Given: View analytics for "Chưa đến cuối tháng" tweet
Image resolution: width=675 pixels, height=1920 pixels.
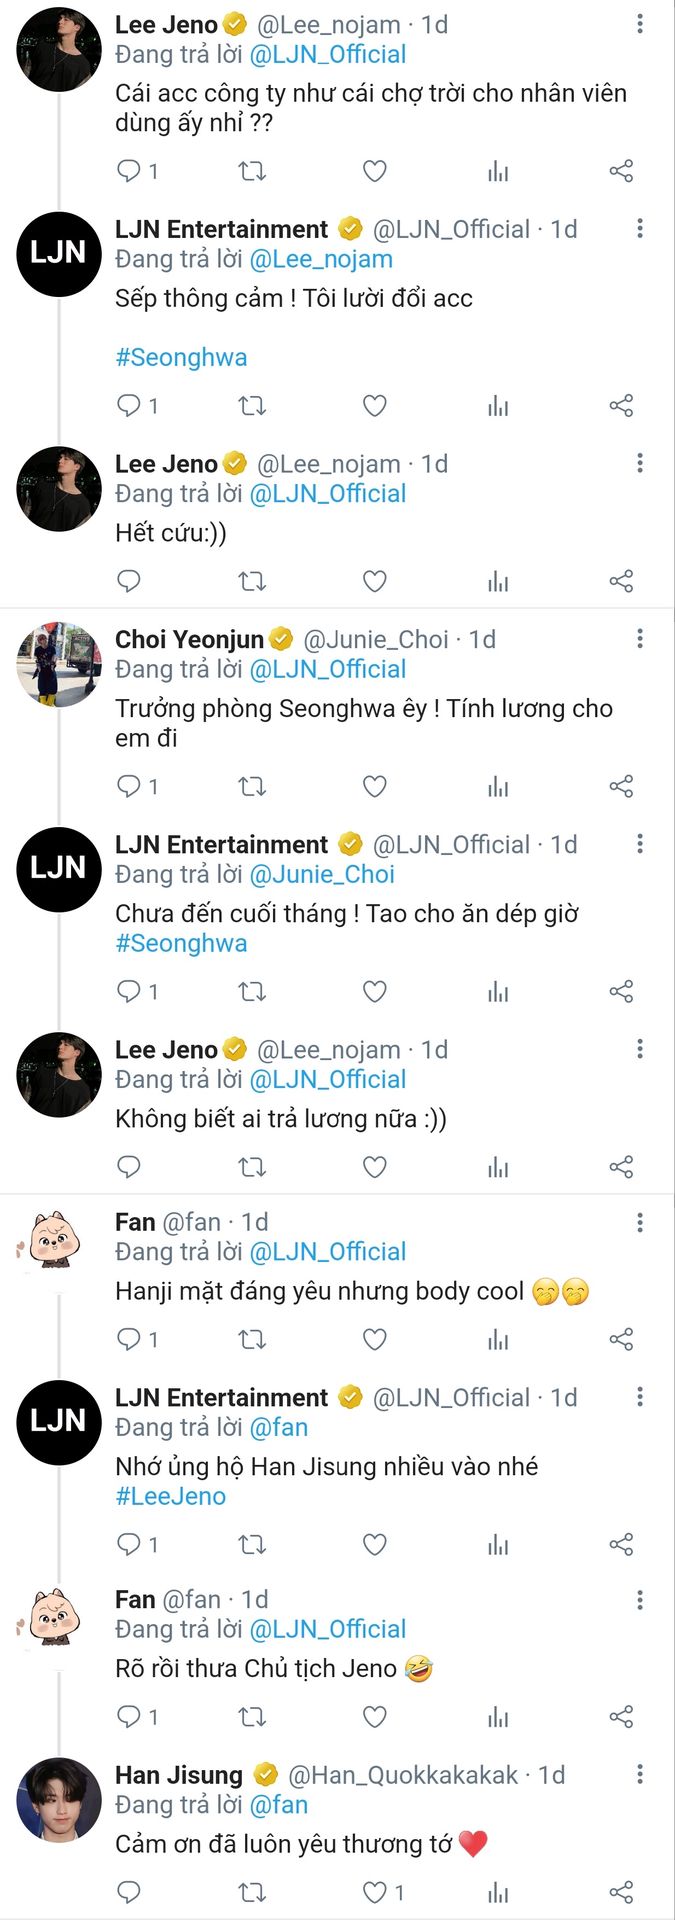Looking at the screenshot, I should (x=498, y=992).
